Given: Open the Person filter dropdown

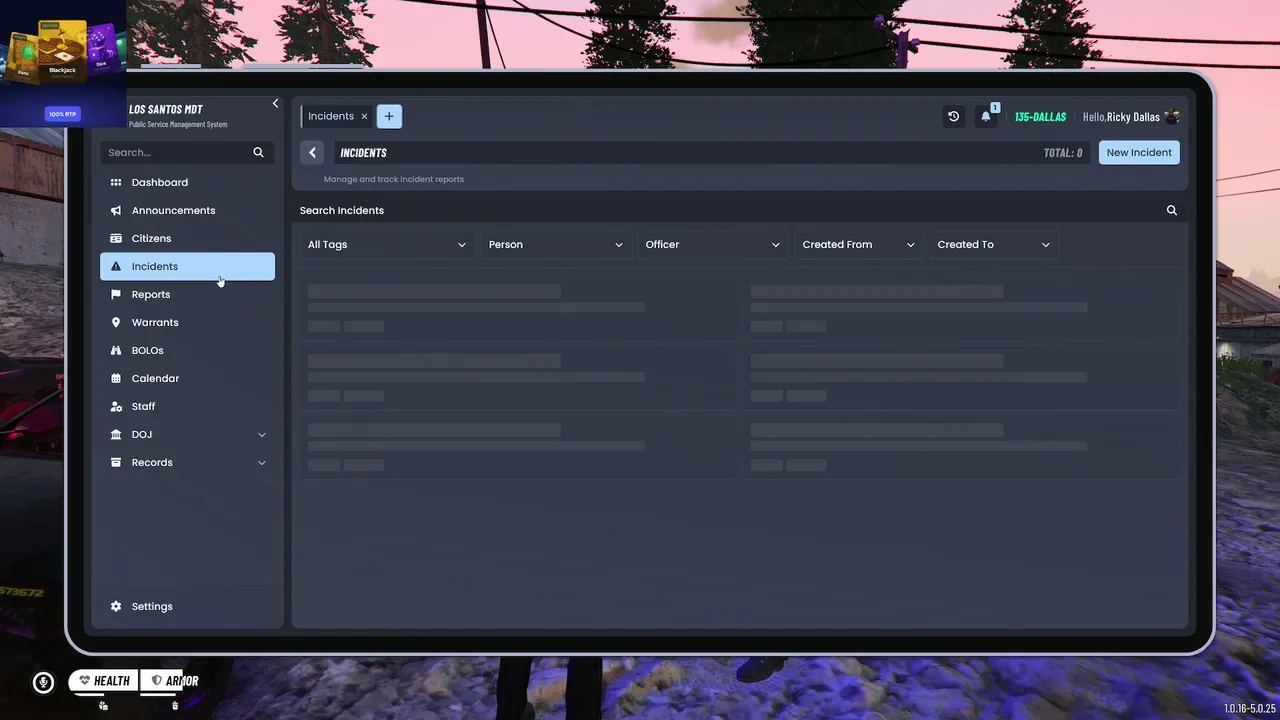Looking at the screenshot, I should pyautogui.click(x=556, y=244).
